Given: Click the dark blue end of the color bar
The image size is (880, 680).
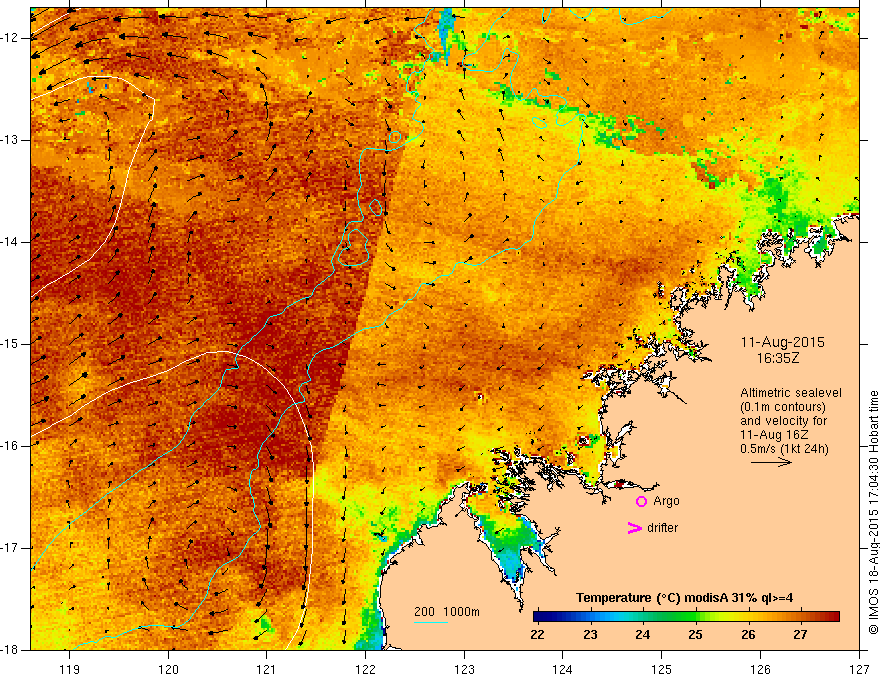Looking at the screenshot, I should pyautogui.click(x=537, y=617).
